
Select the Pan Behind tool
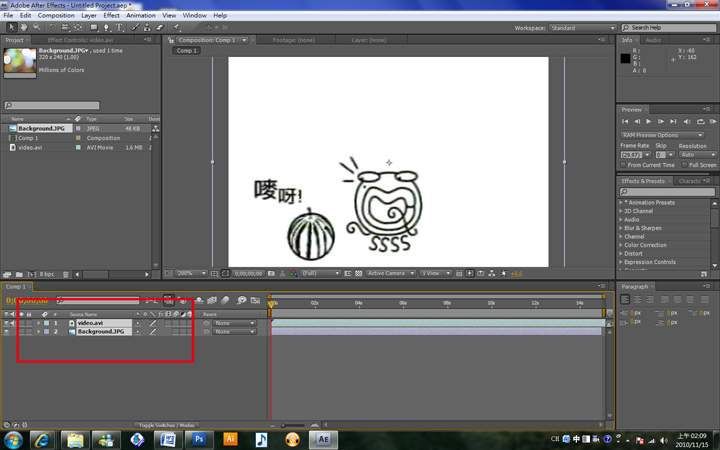click(x=78, y=27)
